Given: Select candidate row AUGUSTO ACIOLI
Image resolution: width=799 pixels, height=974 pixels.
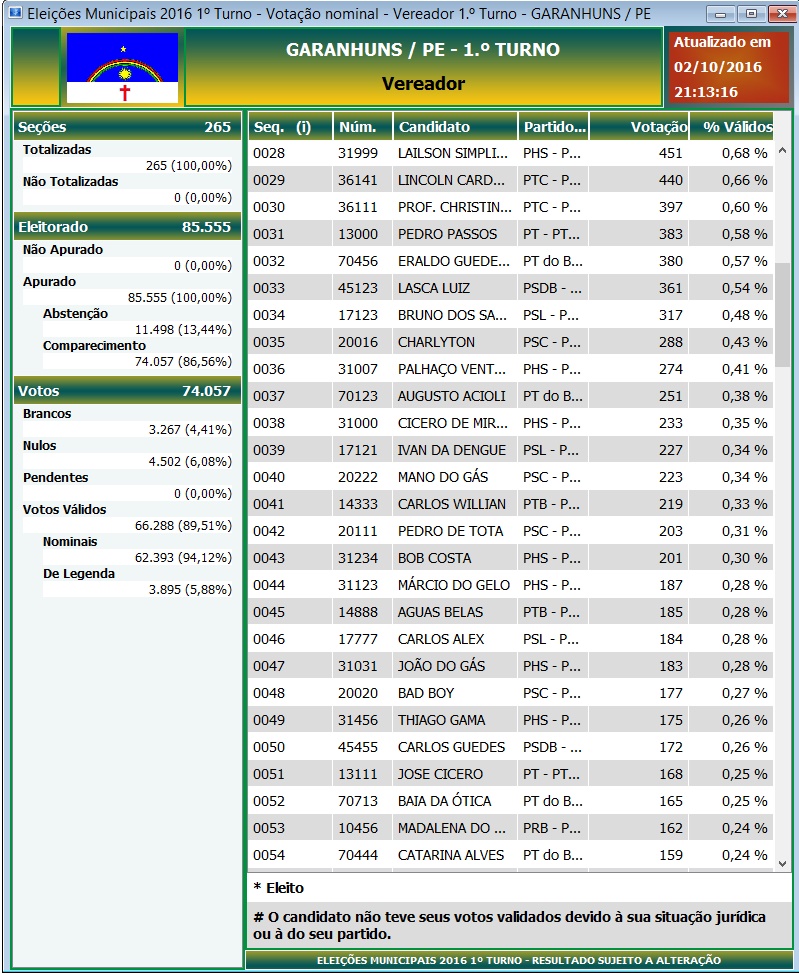Looking at the screenshot, I should pyautogui.click(x=510, y=396).
